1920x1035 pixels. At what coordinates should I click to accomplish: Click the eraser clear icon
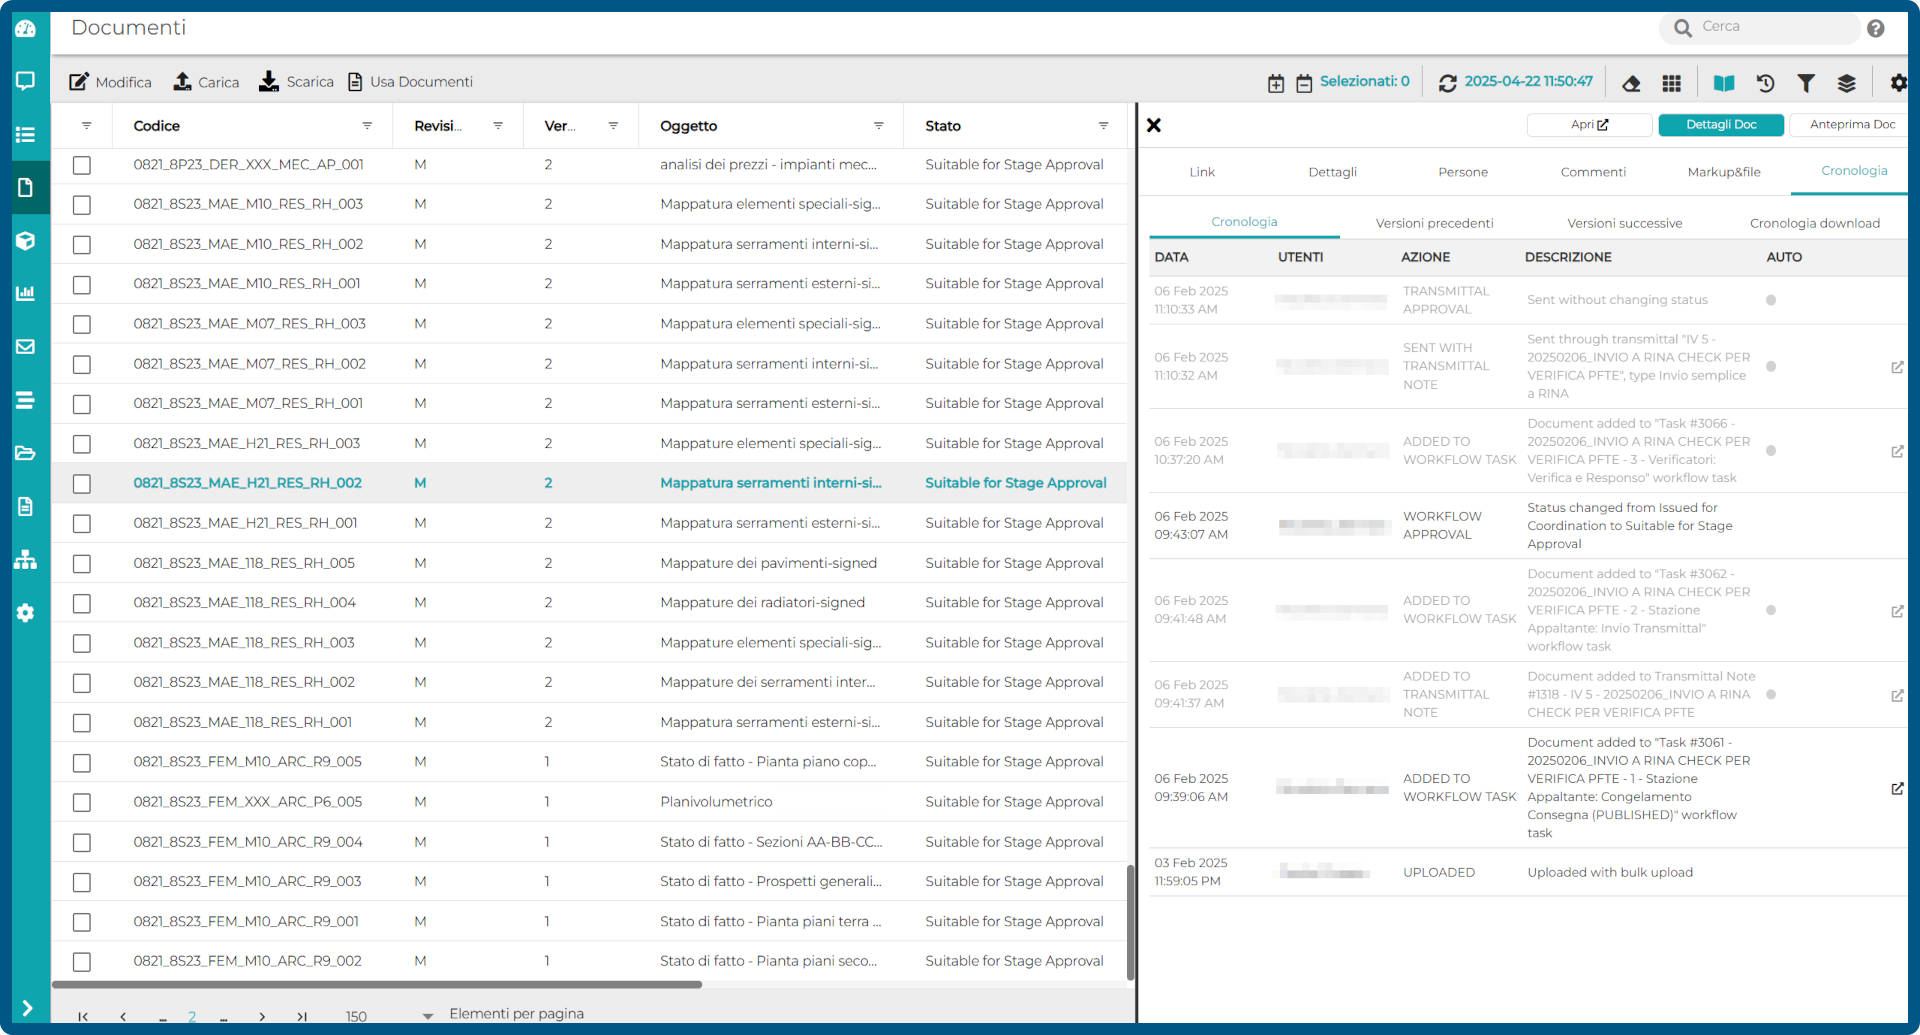[x=1631, y=83]
